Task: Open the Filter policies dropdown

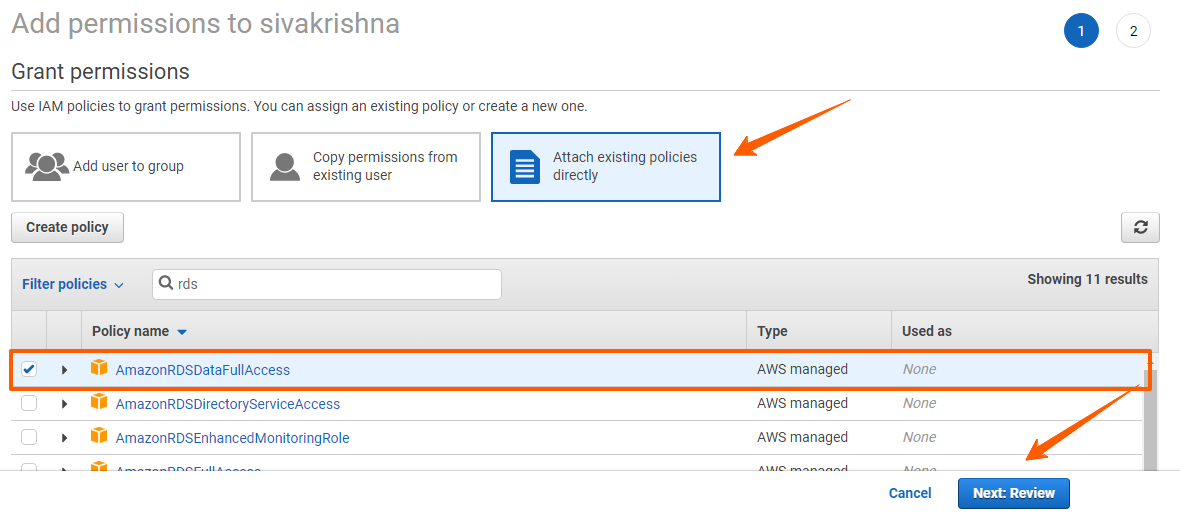Action: pos(73,285)
